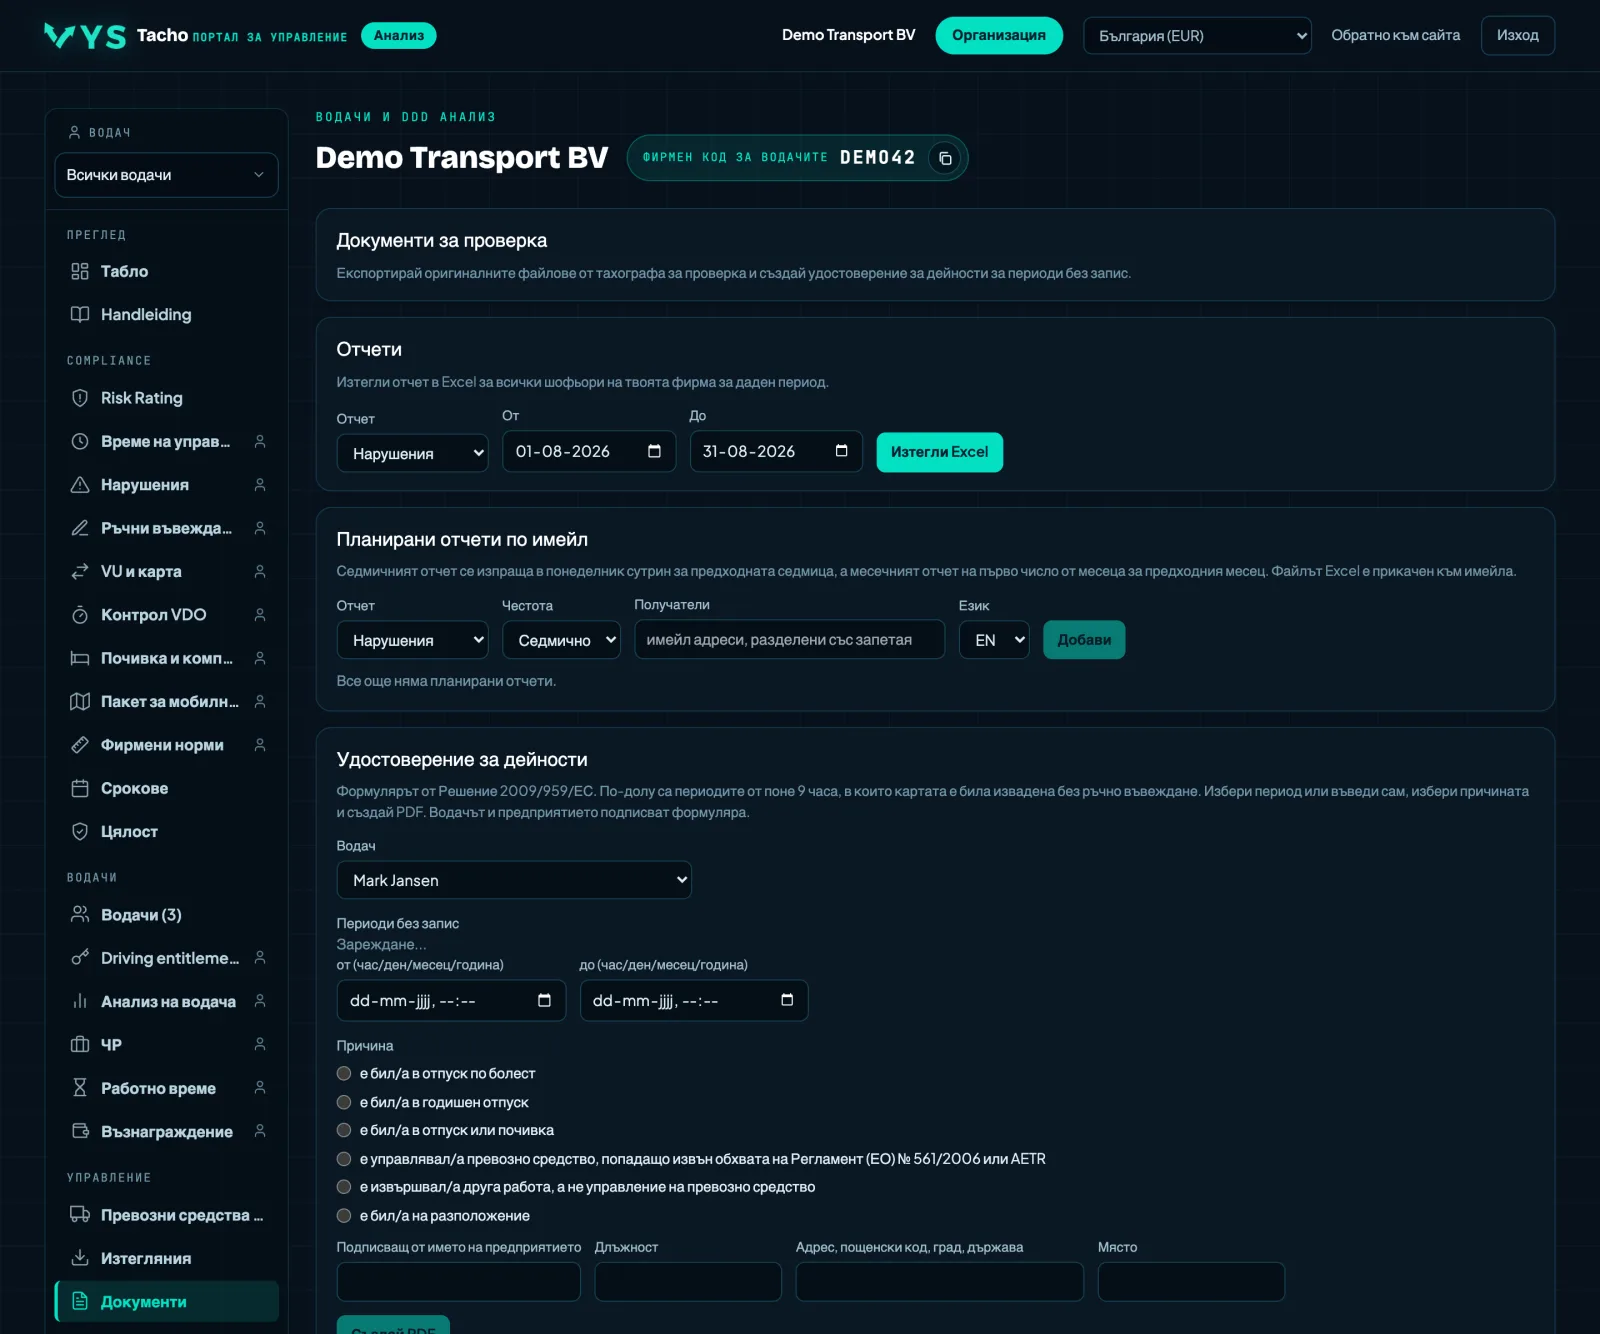Click the Изтегляния download icon
This screenshot has width=1600, height=1334.
(80, 1258)
